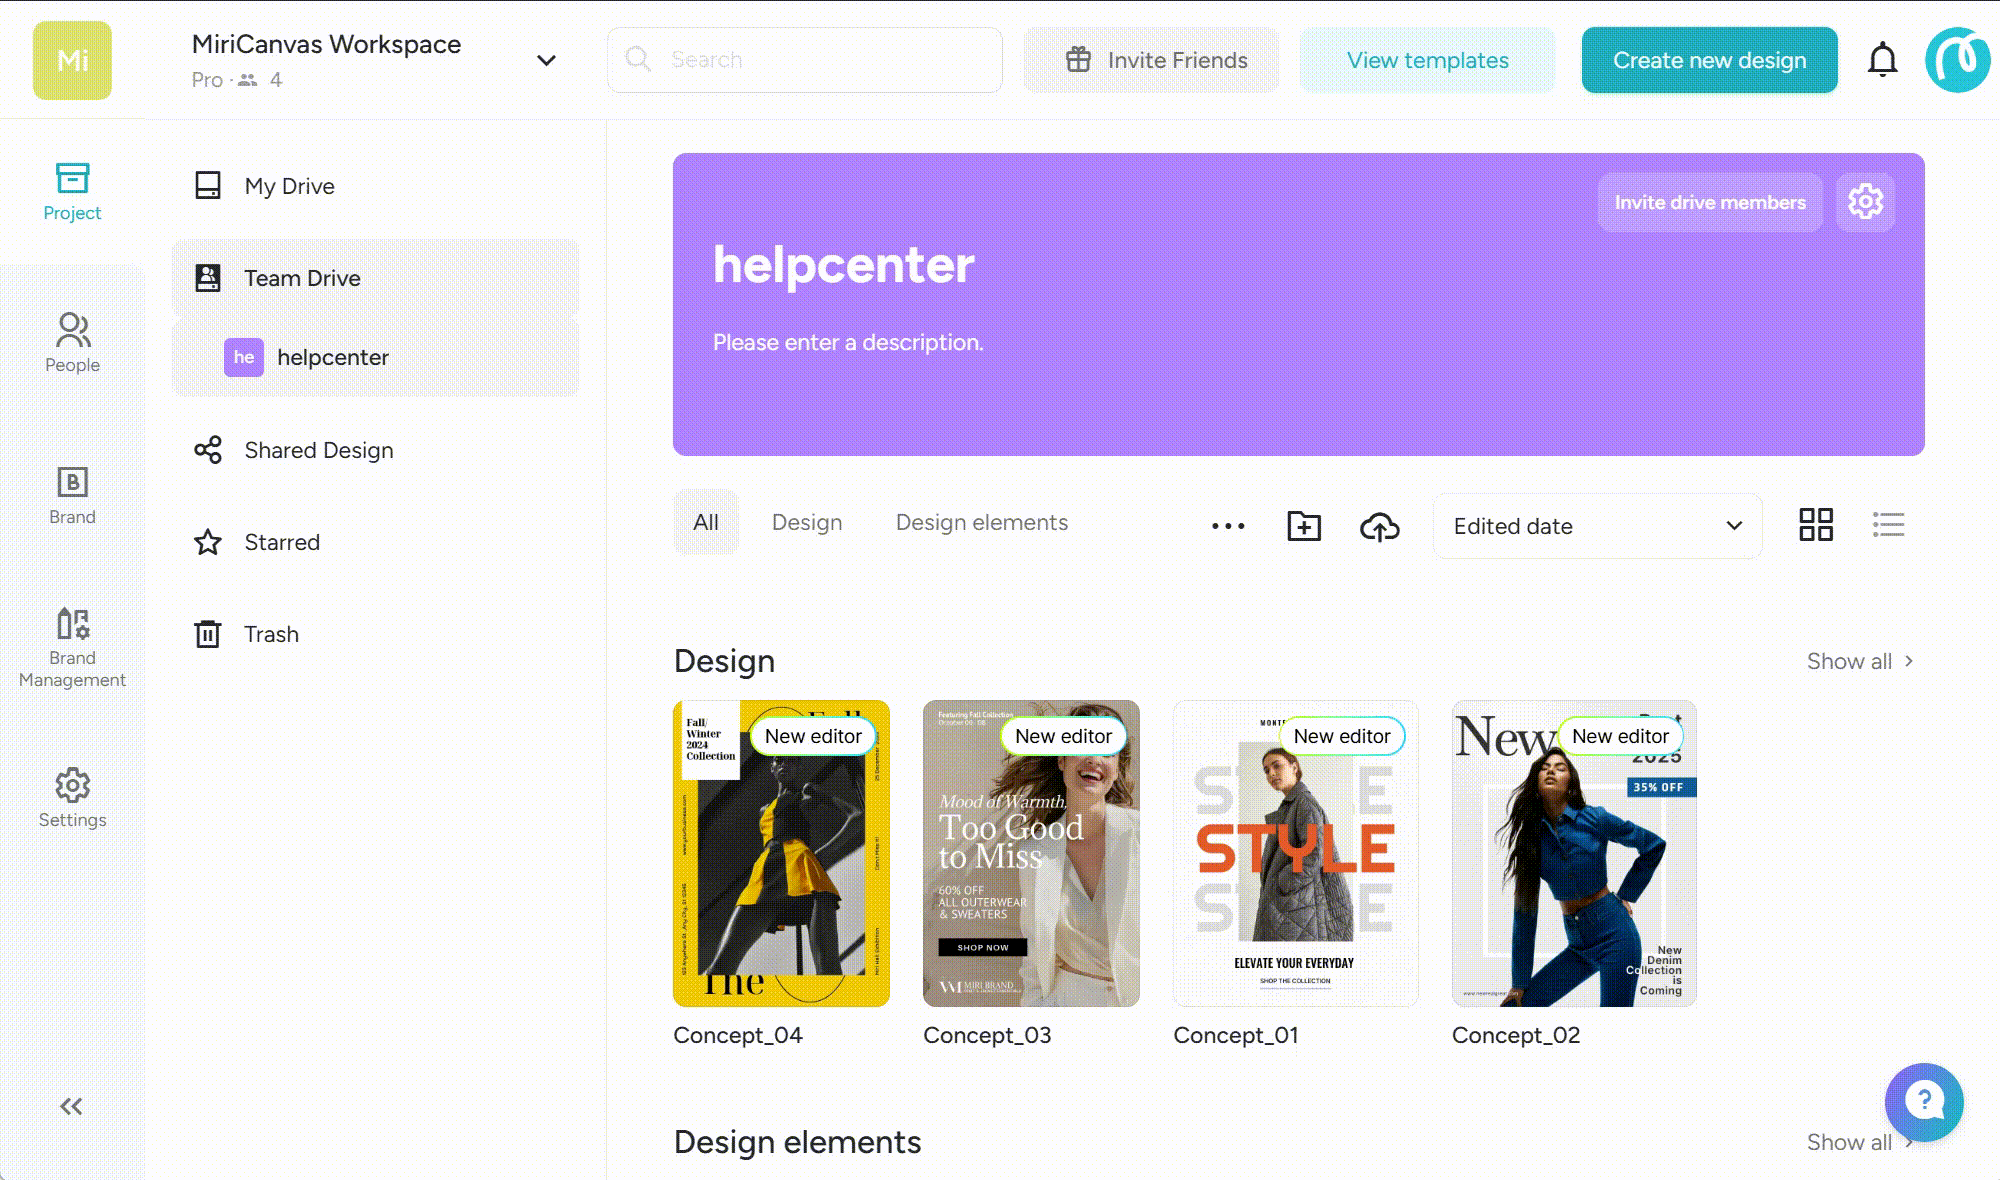Image resolution: width=2000 pixels, height=1180 pixels.
Task: Expand the MiriCanvas Workspace switcher
Action: (546, 60)
